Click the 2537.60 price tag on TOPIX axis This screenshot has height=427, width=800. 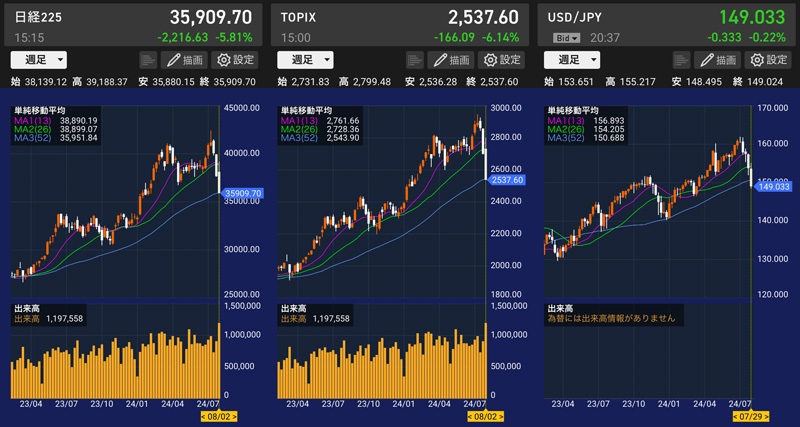506,180
